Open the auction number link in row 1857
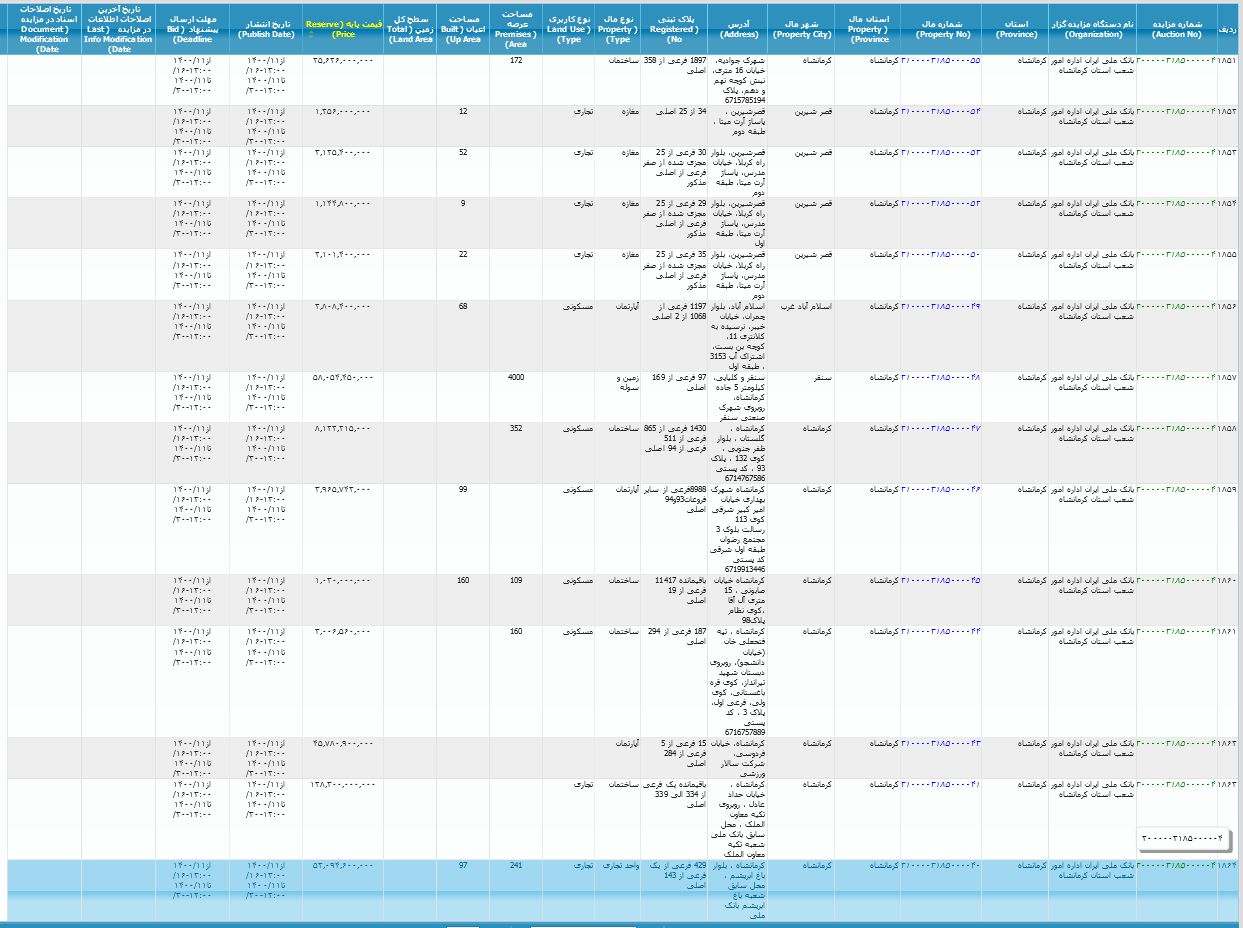The height and width of the screenshot is (928, 1243). click(1175, 378)
